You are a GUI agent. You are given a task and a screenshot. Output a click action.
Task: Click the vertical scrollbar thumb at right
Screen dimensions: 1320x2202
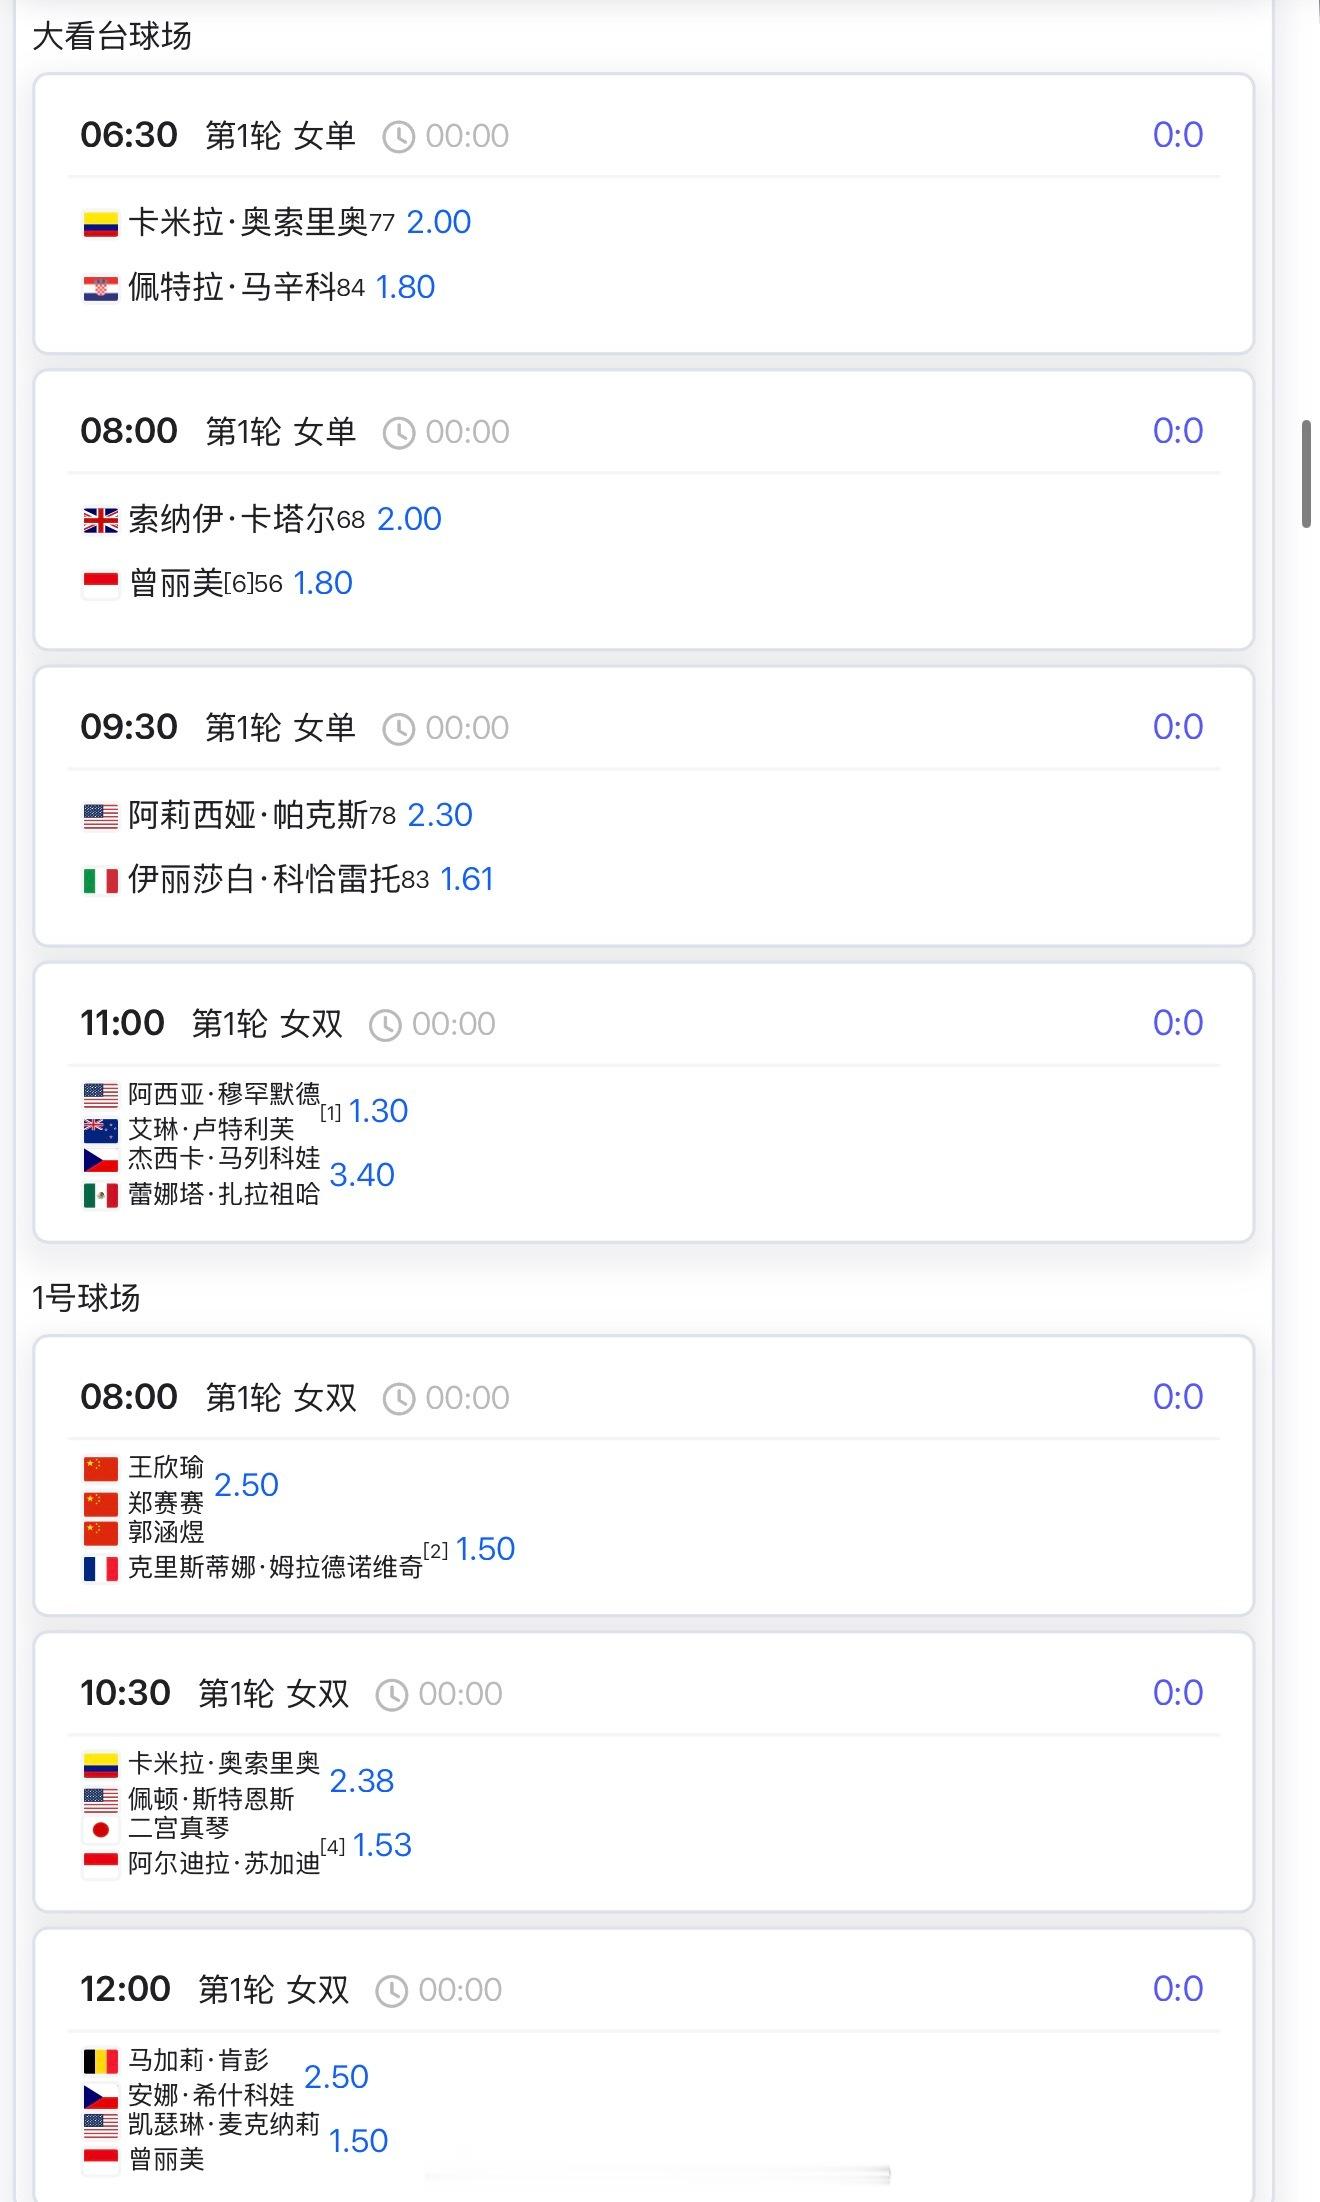(x=1306, y=474)
